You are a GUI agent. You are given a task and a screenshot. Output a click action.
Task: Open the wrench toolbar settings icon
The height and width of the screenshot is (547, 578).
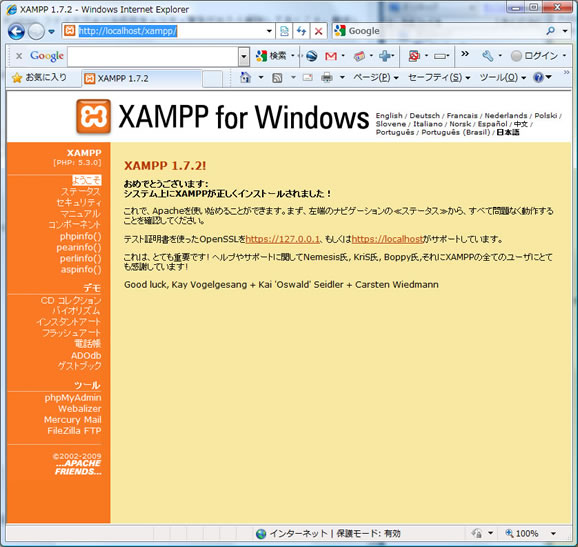[487, 56]
